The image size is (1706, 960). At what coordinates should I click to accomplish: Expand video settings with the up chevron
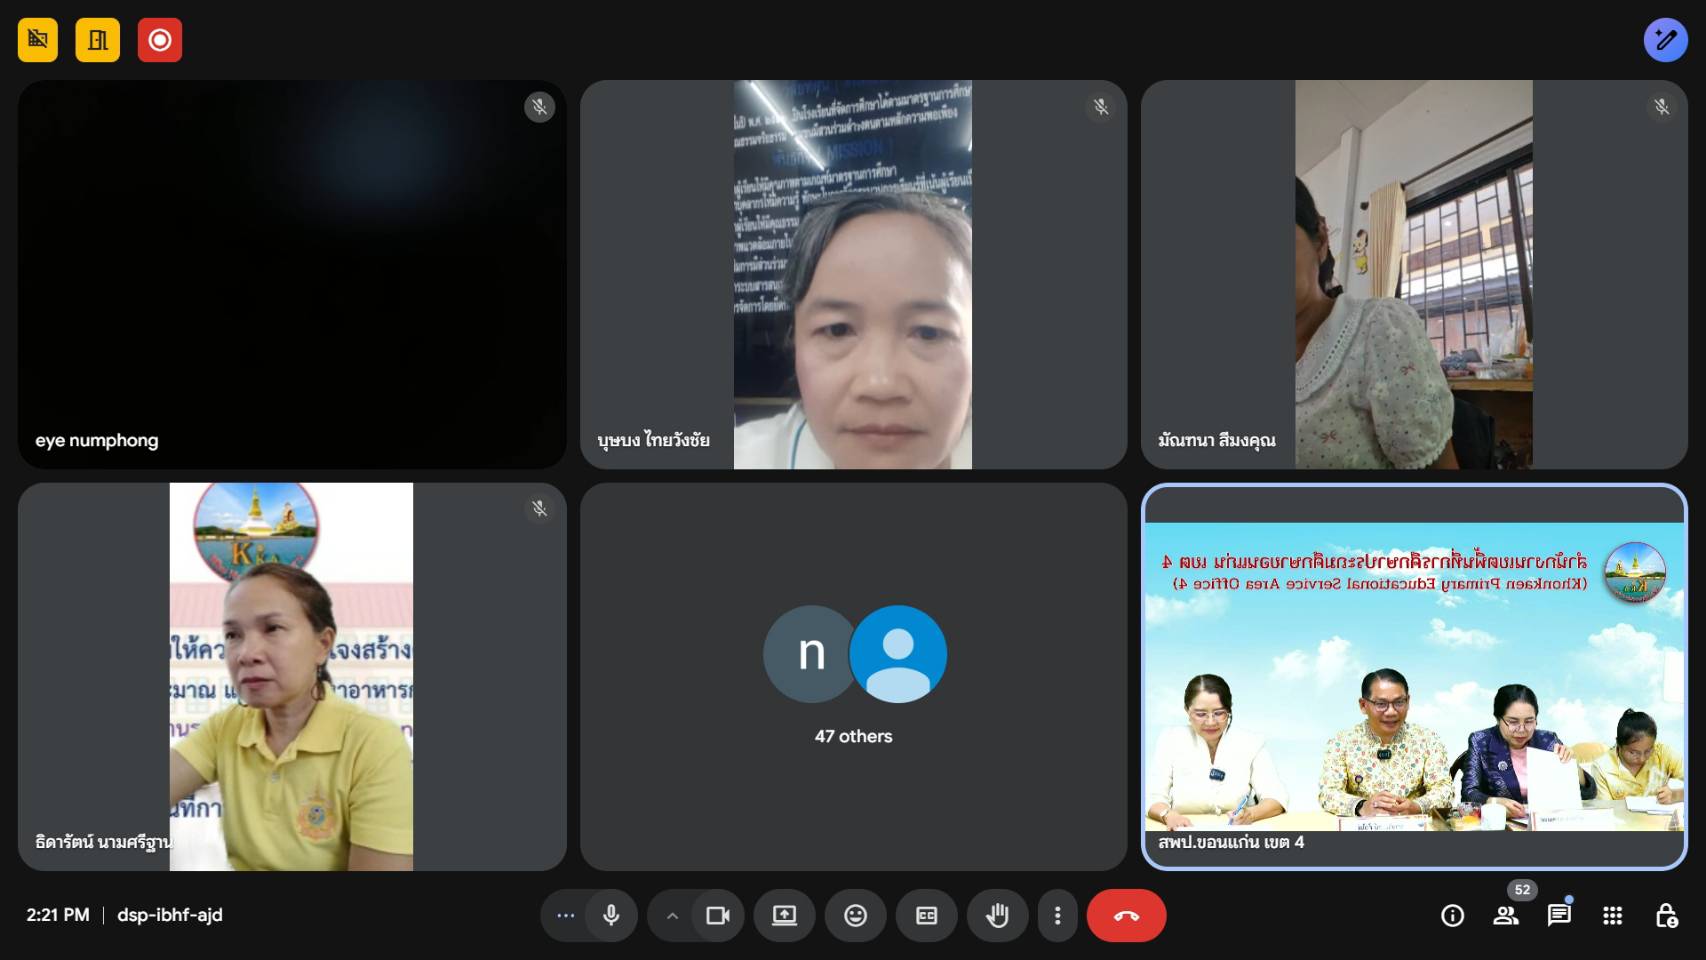(x=672, y=916)
